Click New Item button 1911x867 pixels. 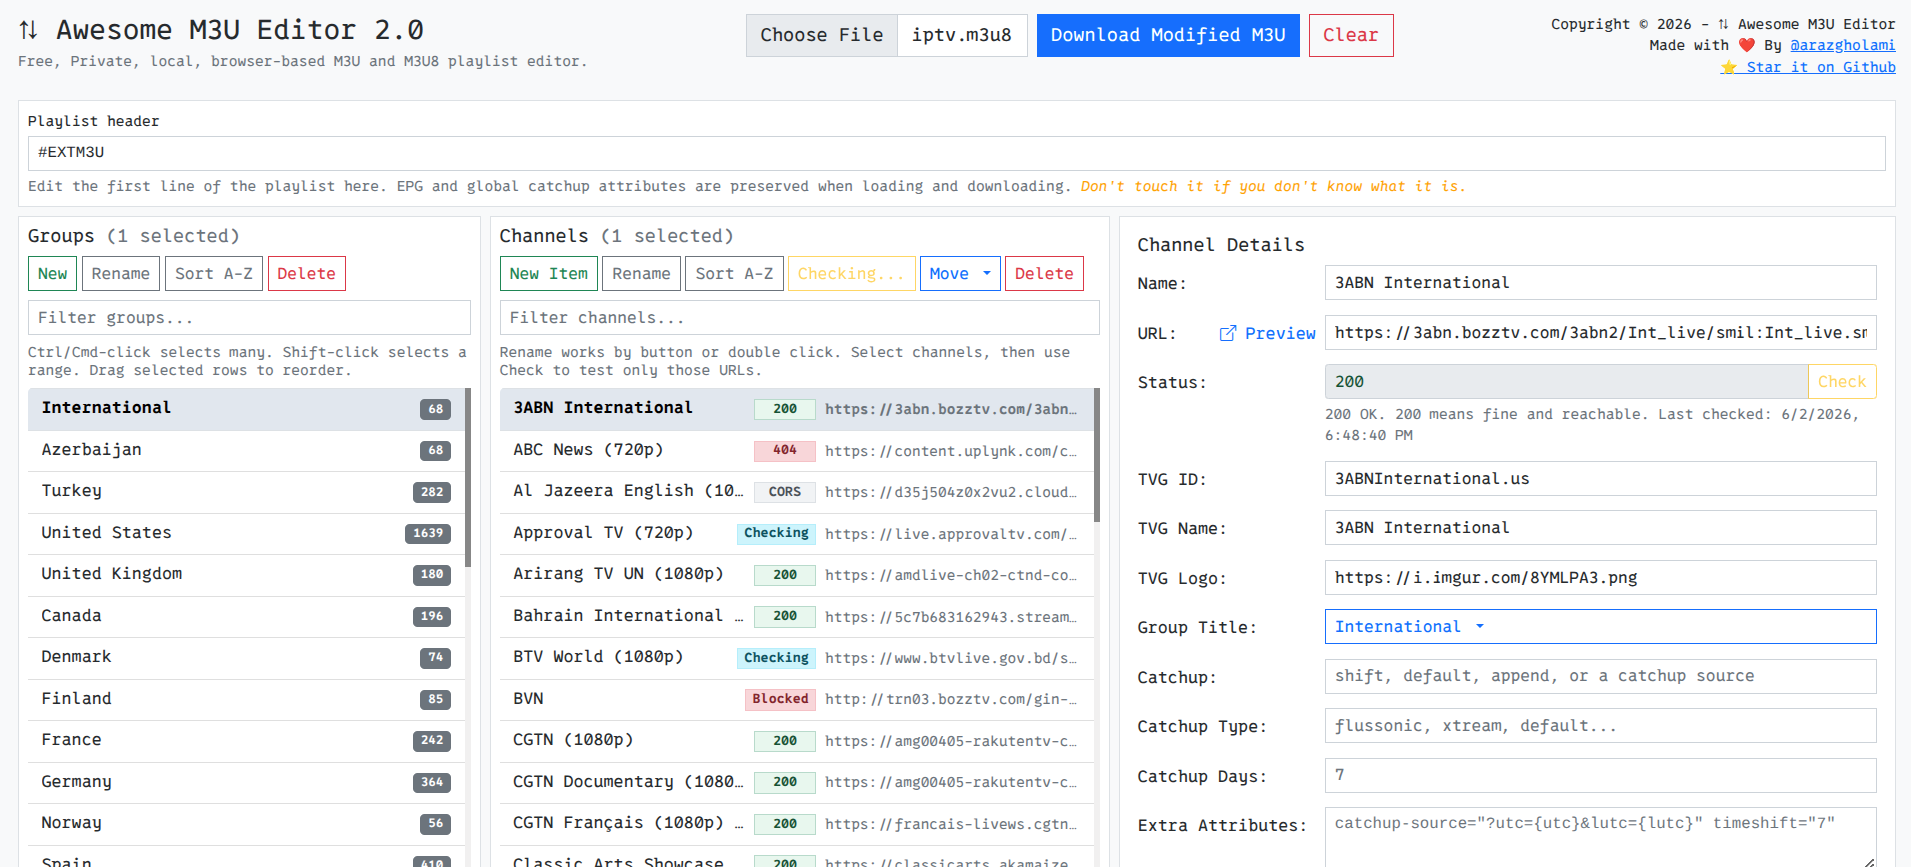pyautogui.click(x=549, y=273)
